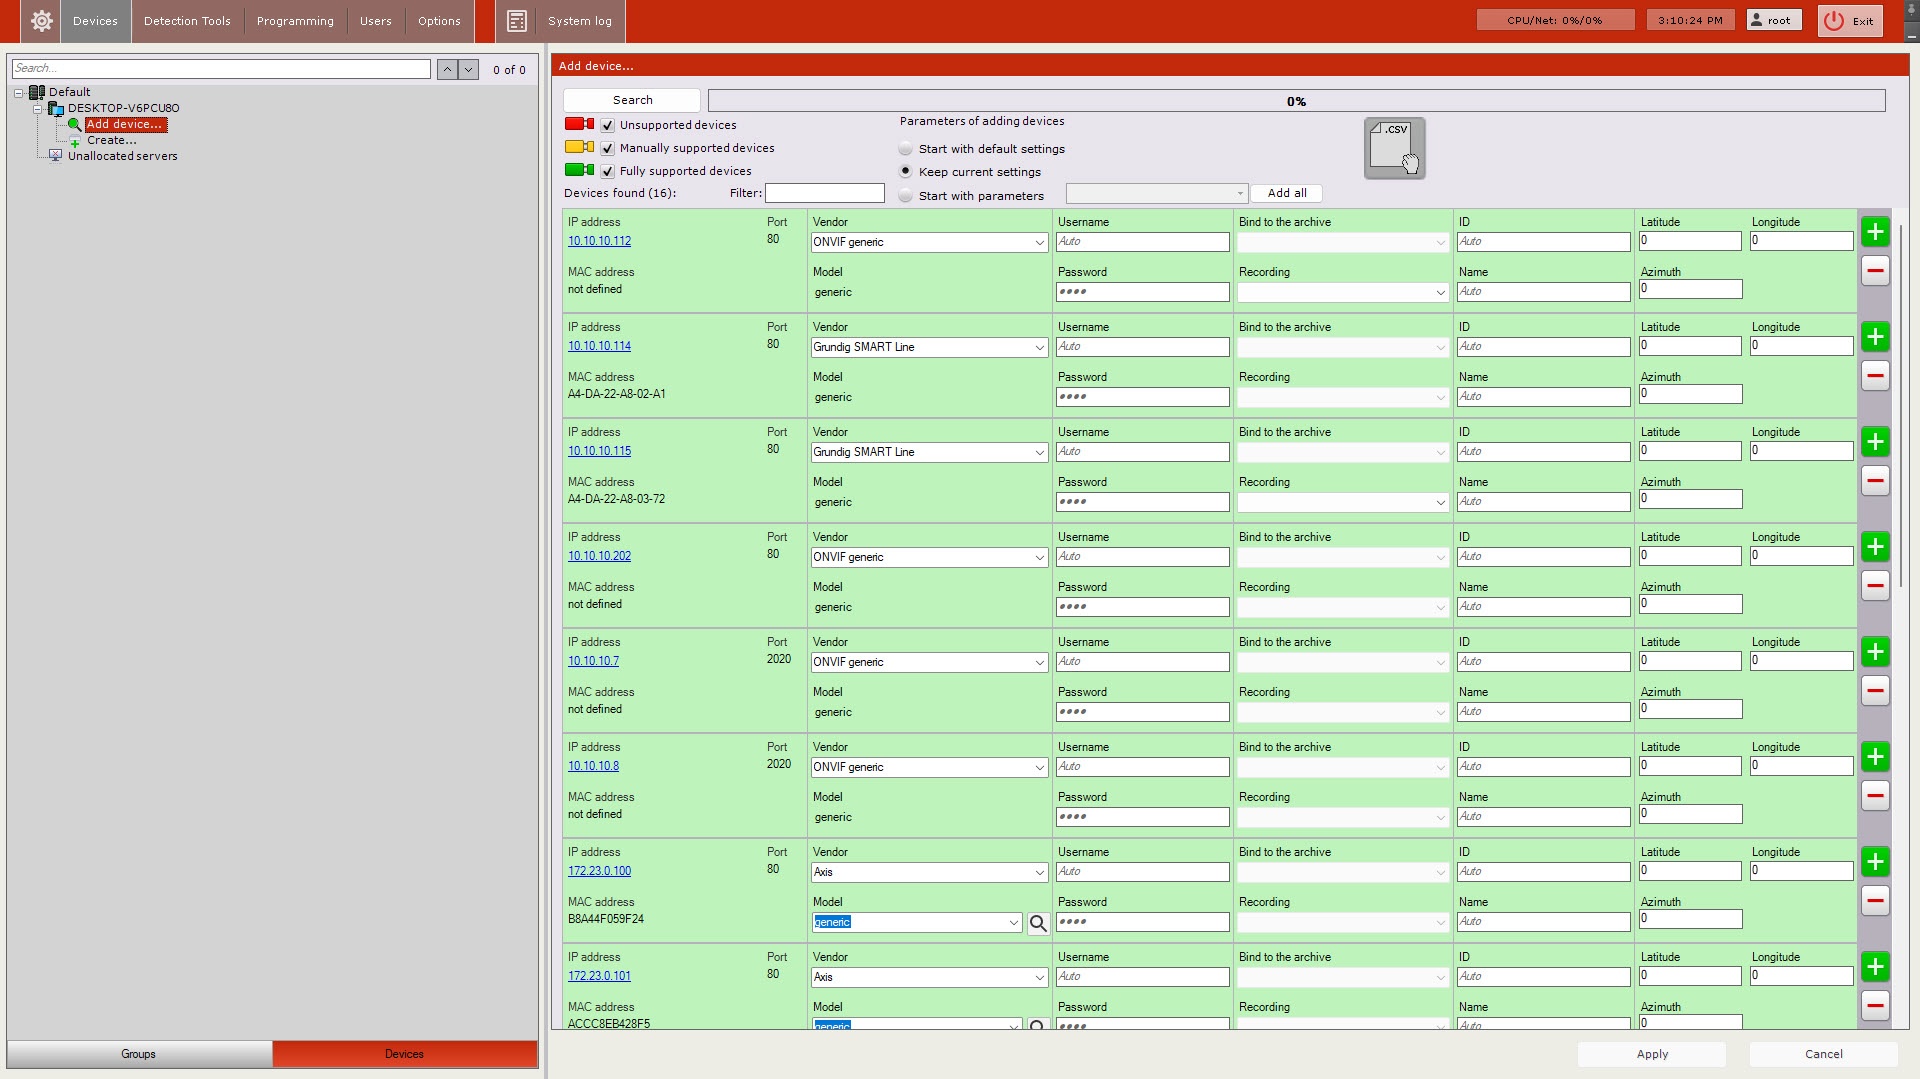Screen dimensions: 1920x1079
Task: Open the Detection Tools tab
Action: point(187,21)
